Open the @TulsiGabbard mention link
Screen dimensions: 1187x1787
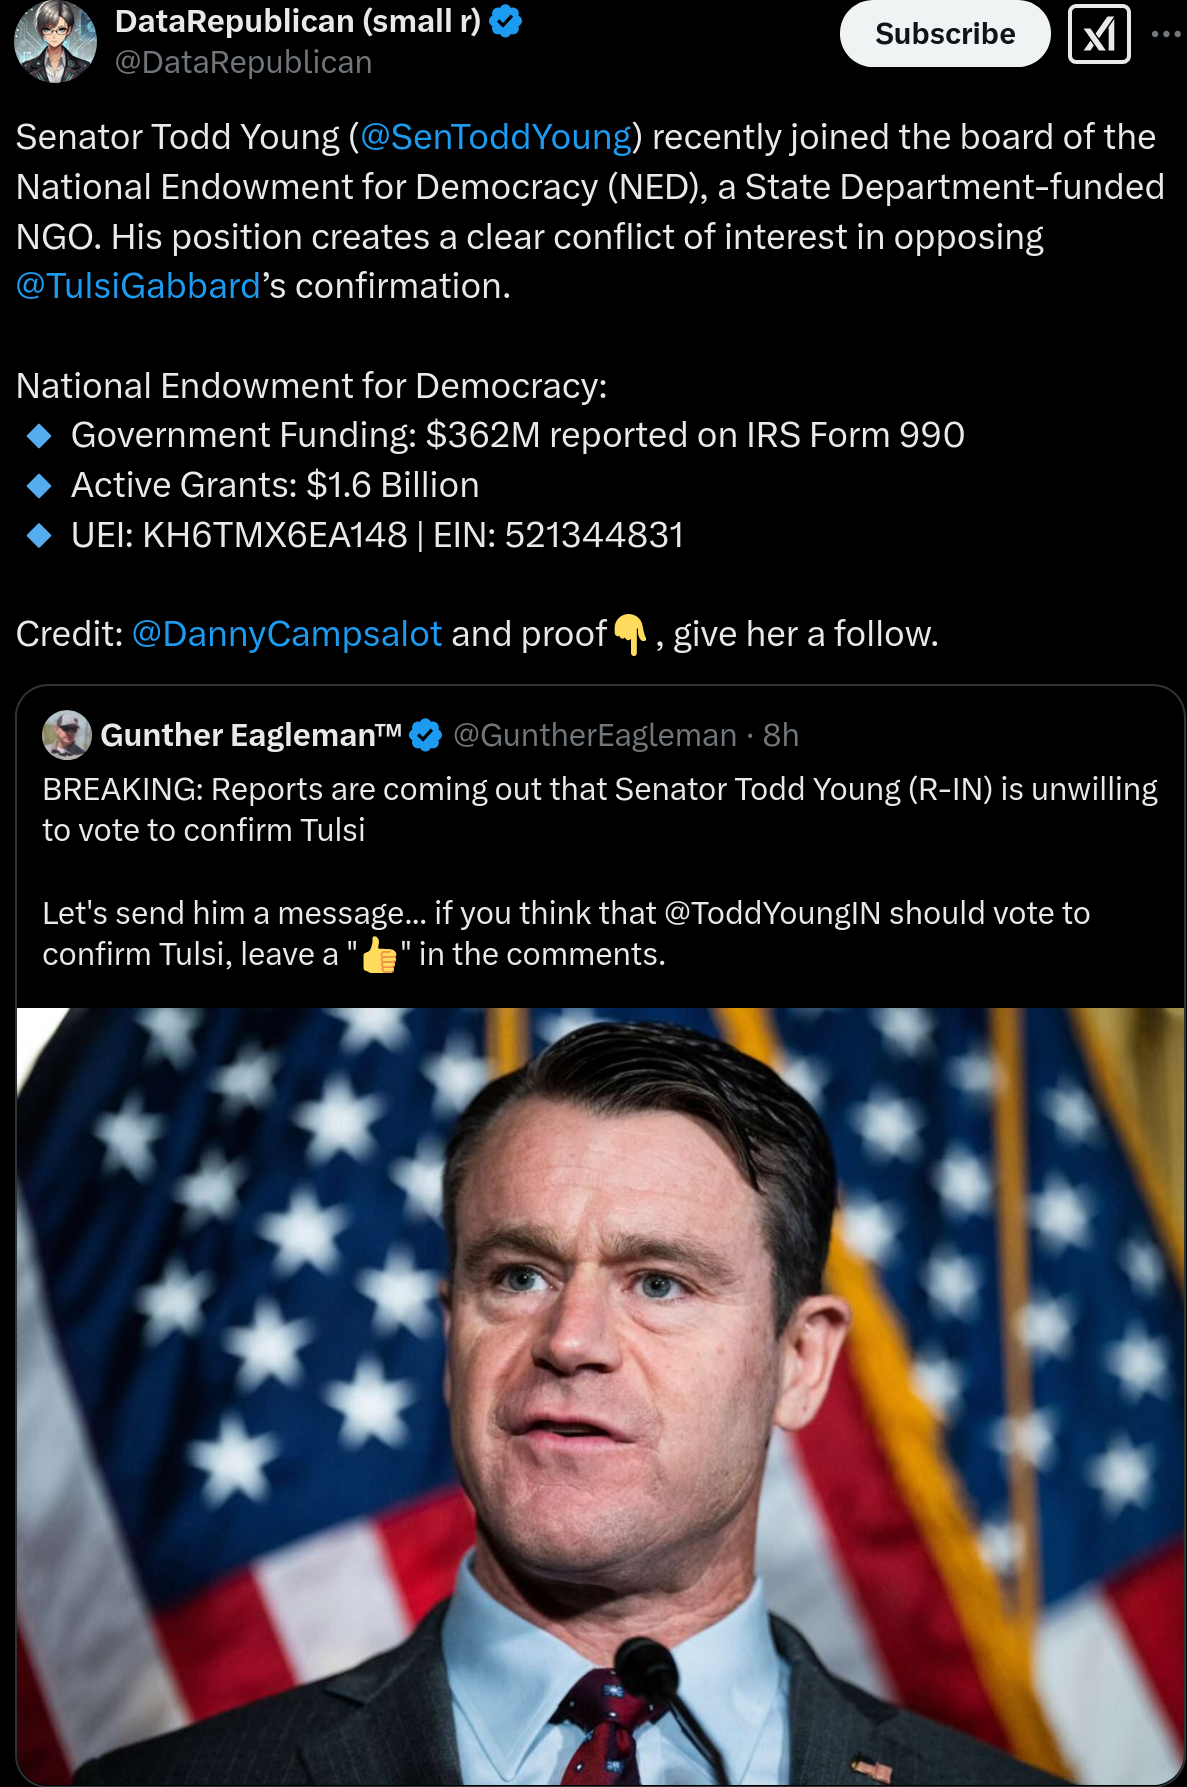tap(138, 286)
